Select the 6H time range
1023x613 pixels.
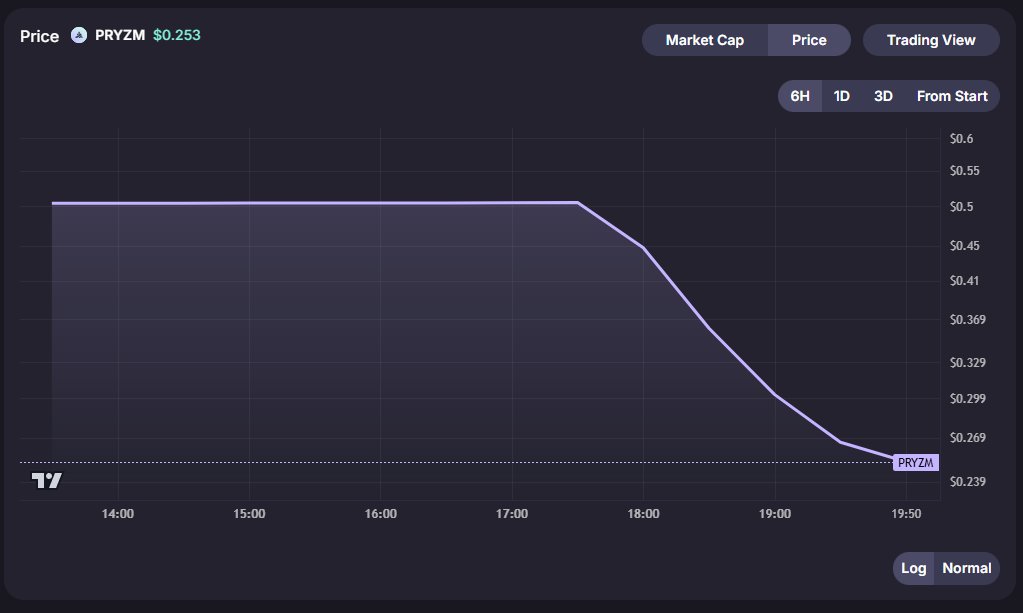800,97
